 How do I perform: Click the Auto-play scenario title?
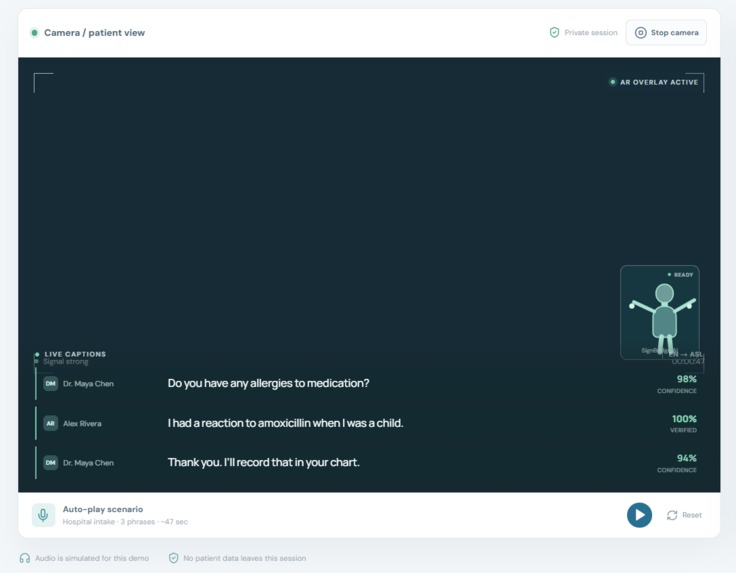click(103, 509)
